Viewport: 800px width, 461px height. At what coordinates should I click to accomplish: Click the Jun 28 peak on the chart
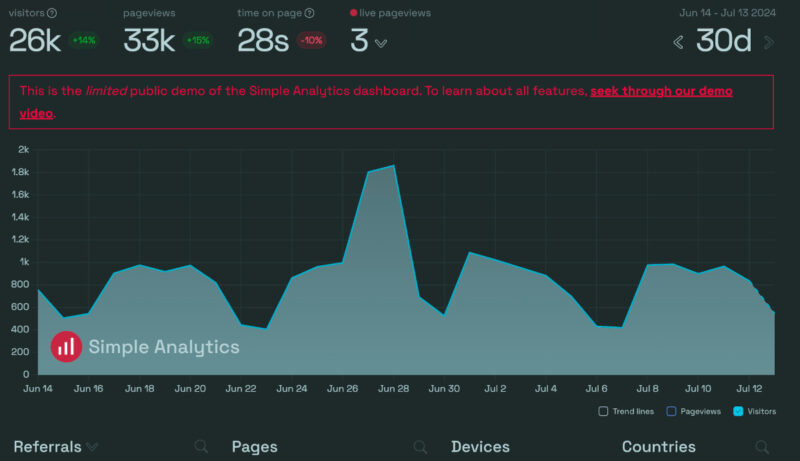(x=393, y=166)
